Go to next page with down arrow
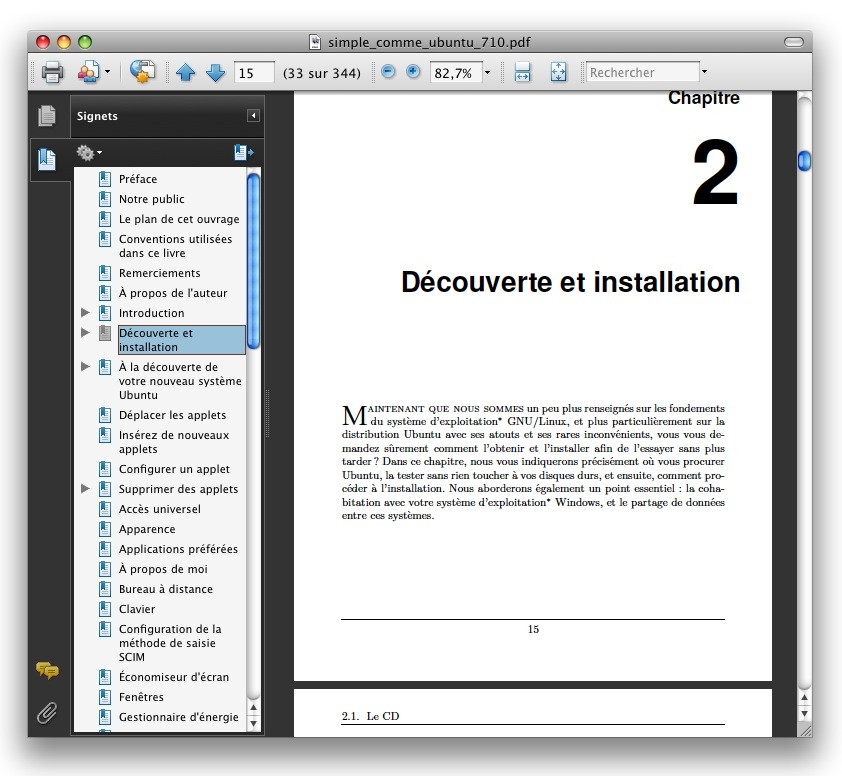842x776 pixels. (x=215, y=72)
